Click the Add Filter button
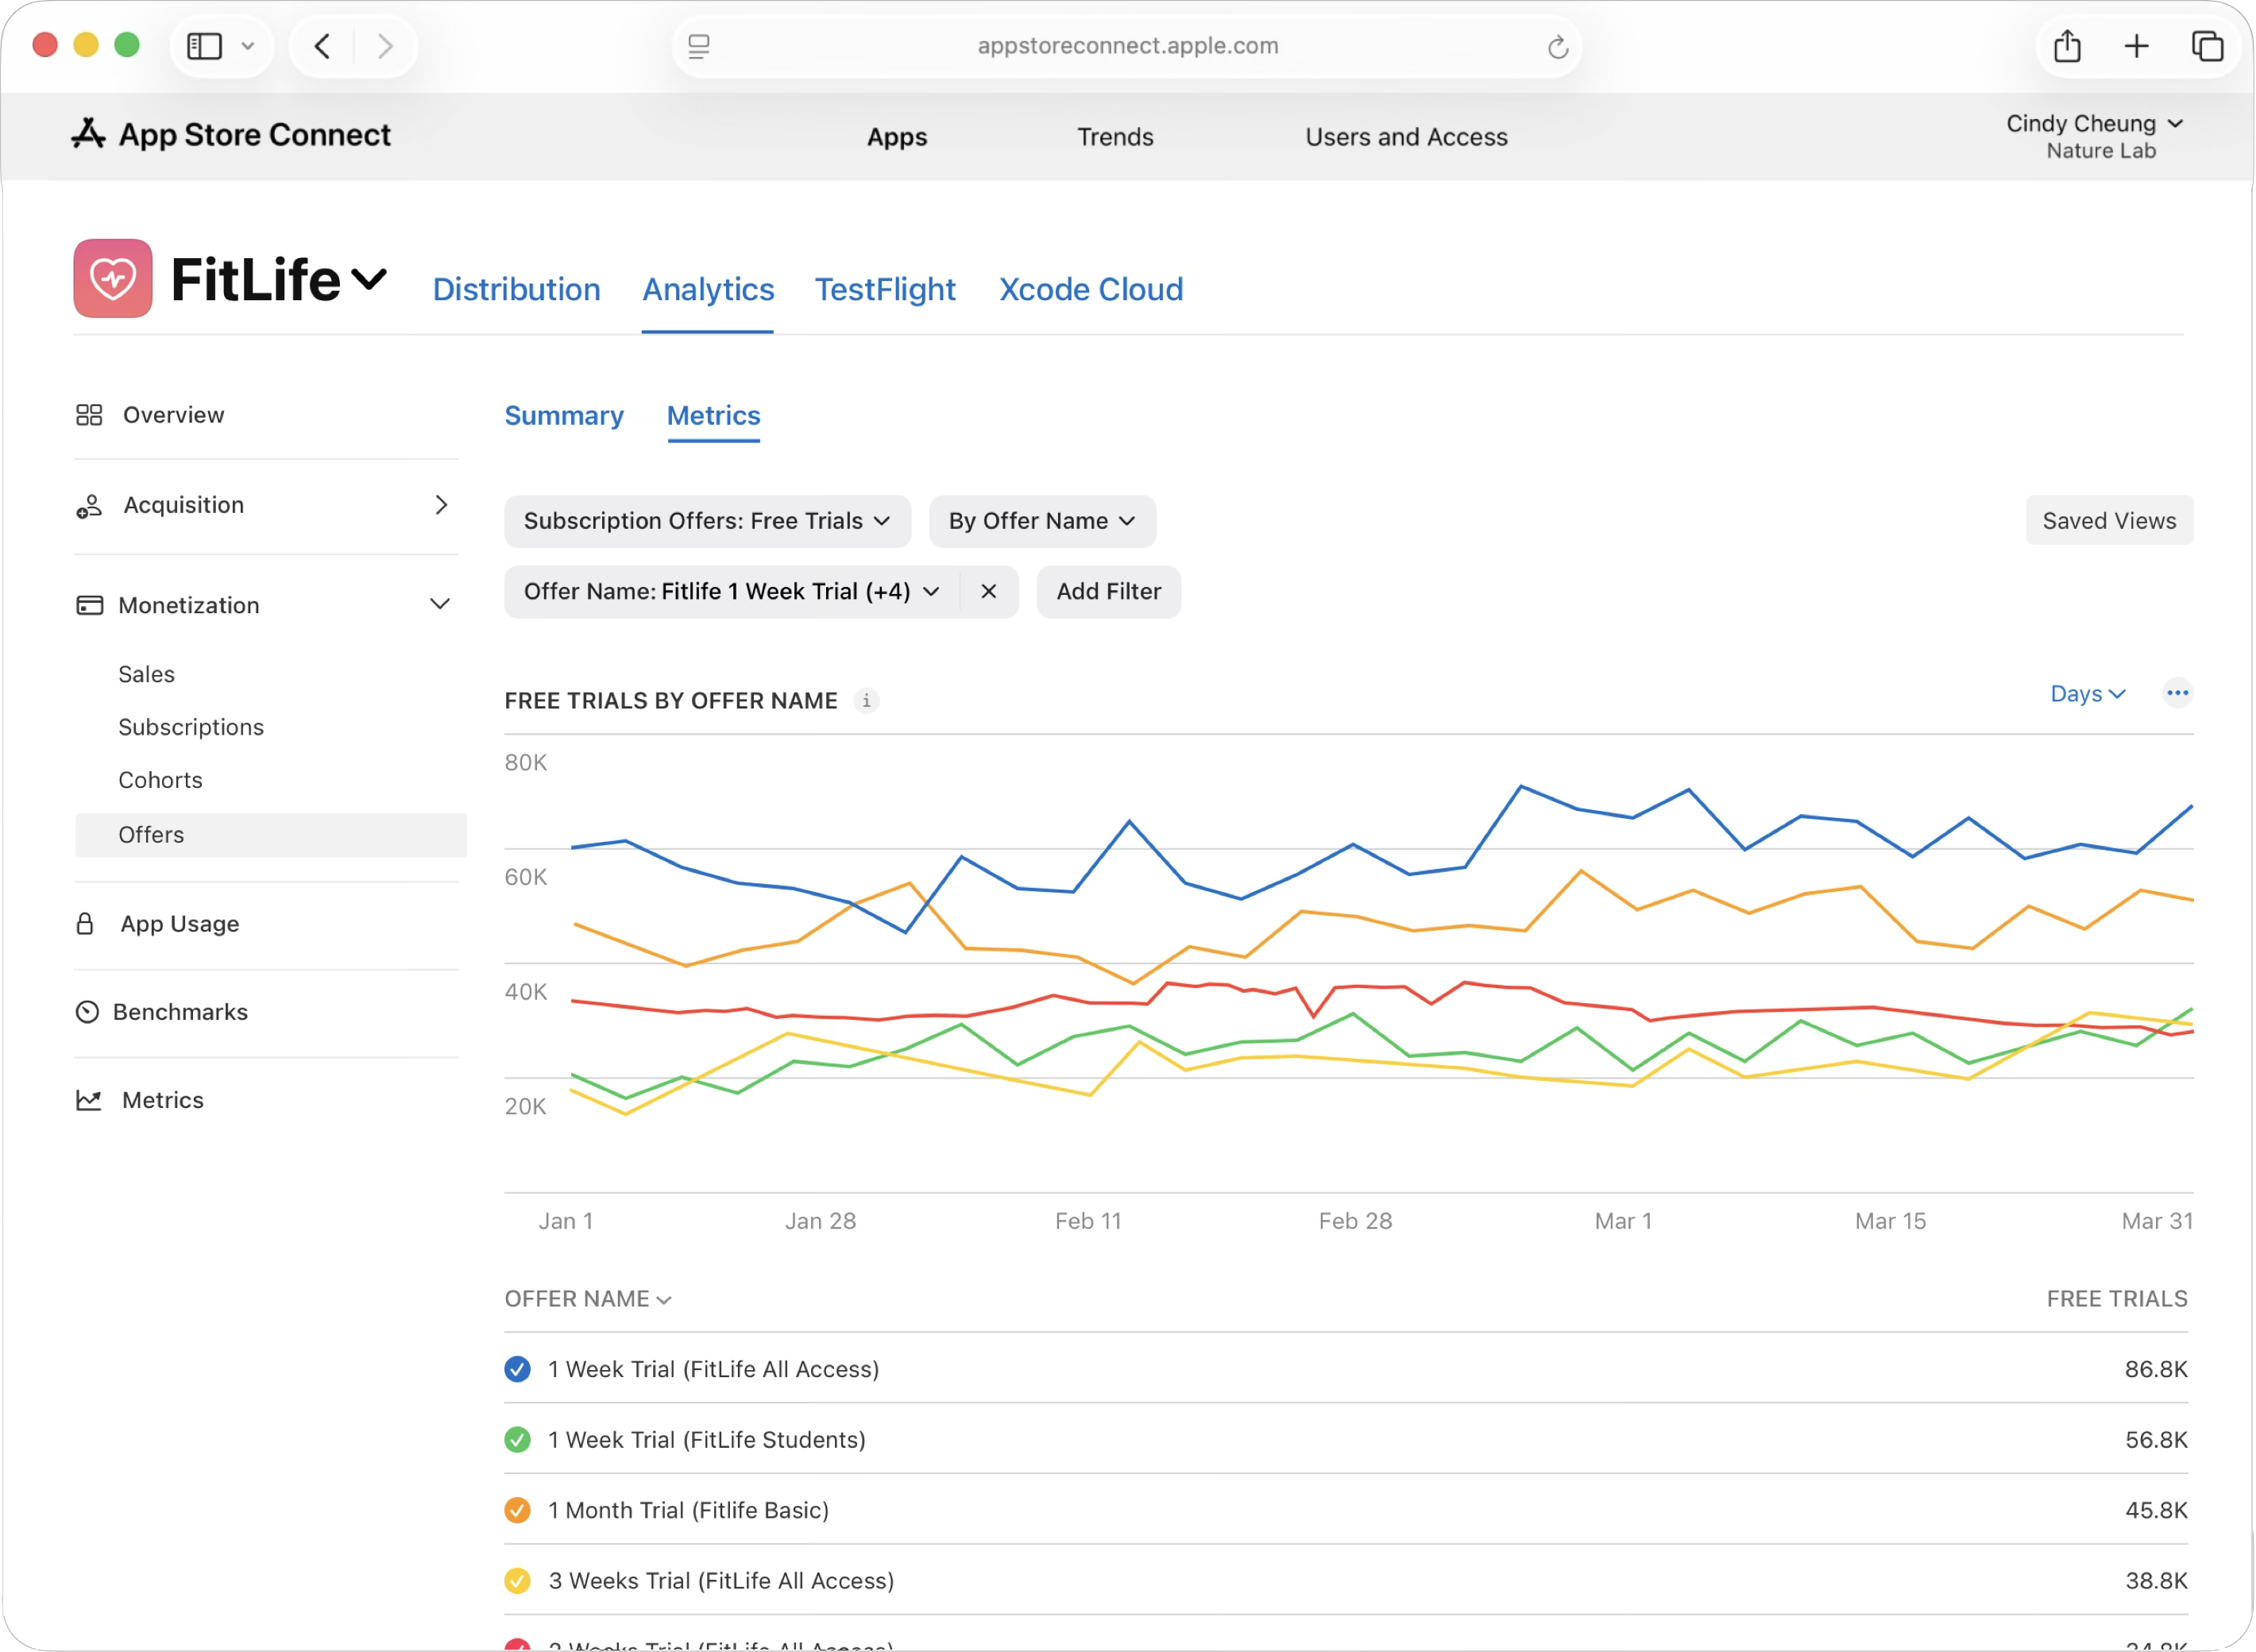This screenshot has height=1652, width=2256. point(1108,592)
